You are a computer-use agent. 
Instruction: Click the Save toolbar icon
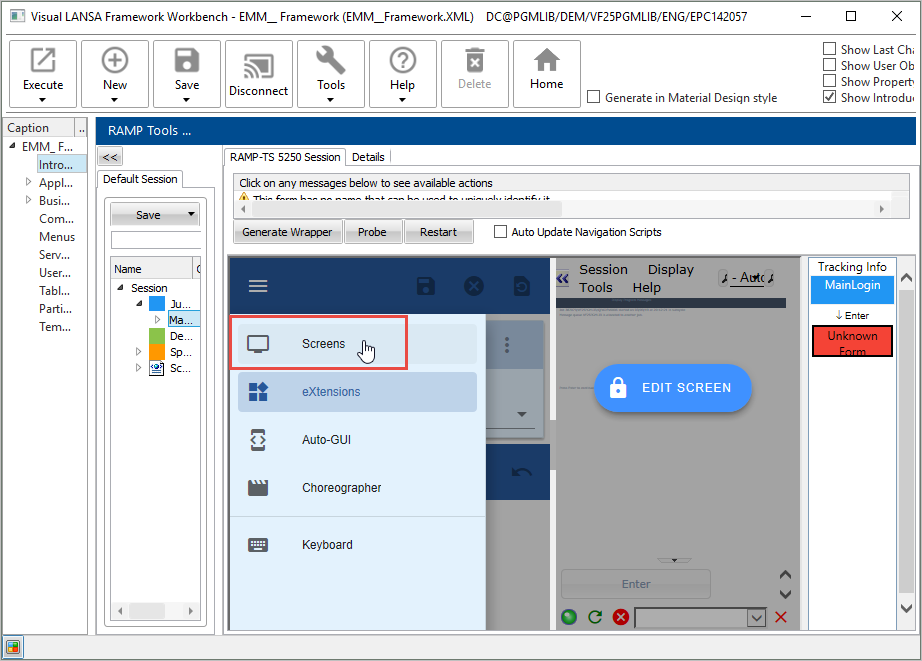(x=187, y=61)
